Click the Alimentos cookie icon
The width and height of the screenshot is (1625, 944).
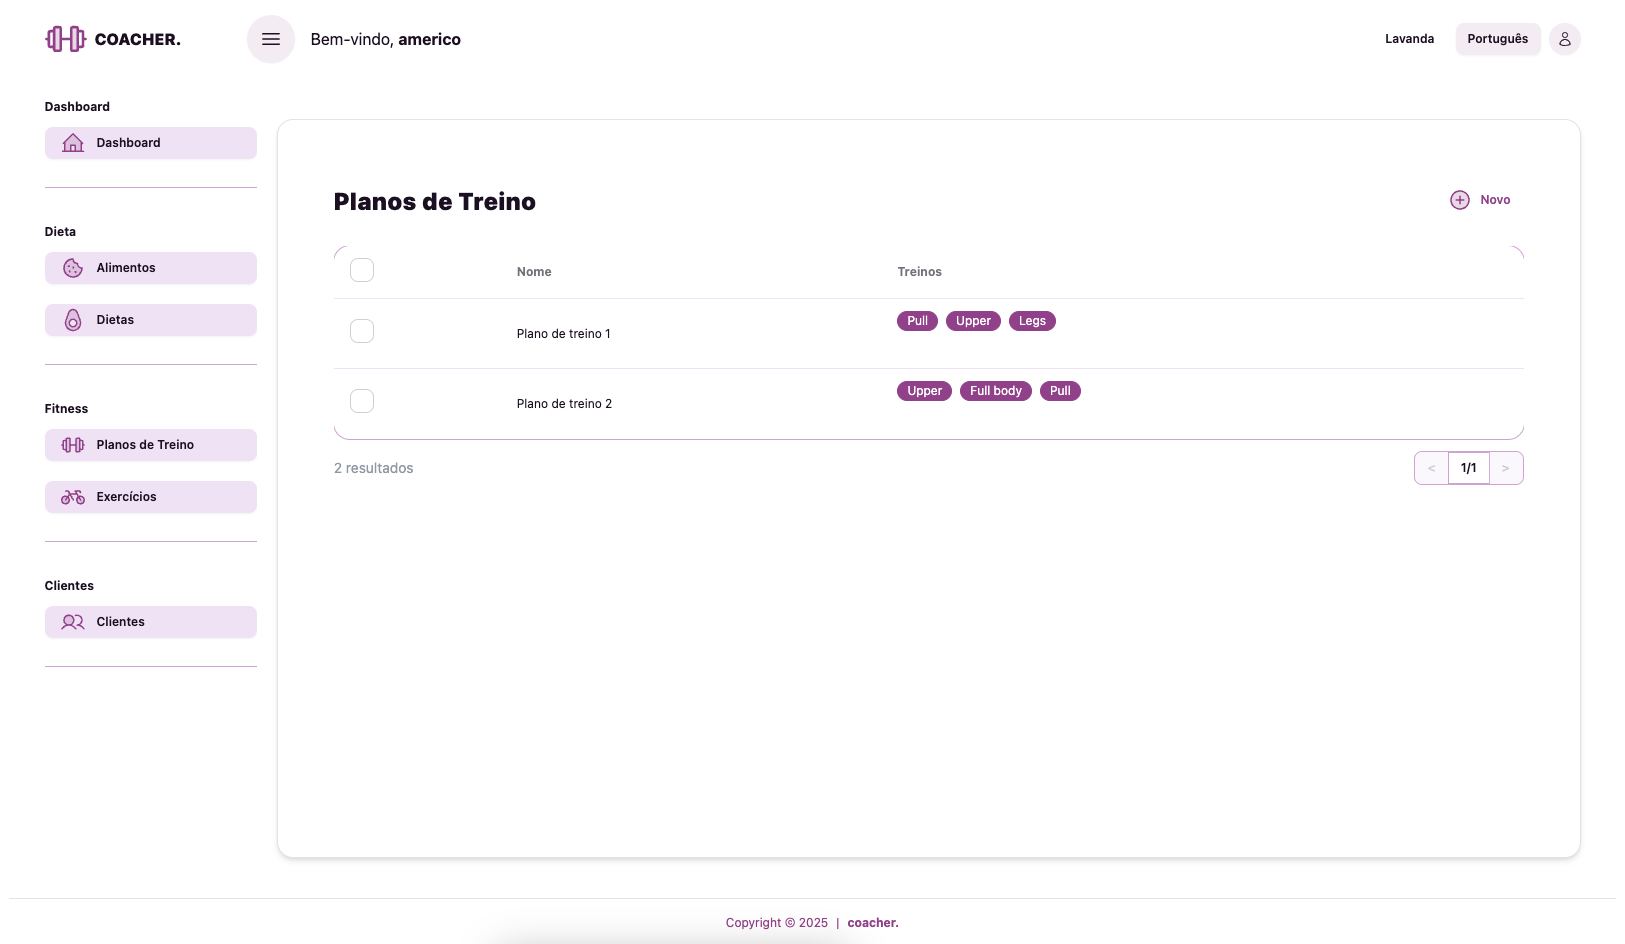click(x=73, y=268)
